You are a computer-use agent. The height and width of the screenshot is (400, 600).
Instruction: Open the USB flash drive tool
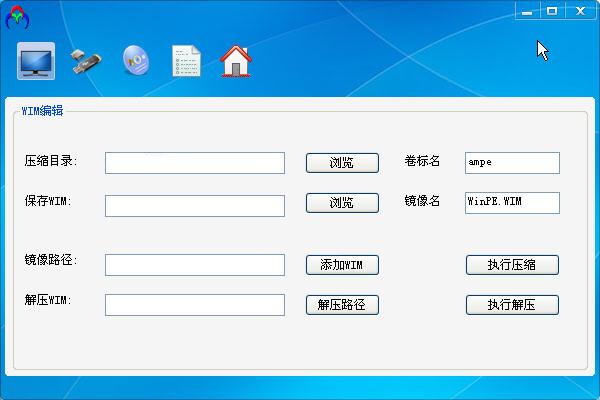tap(86, 62)
